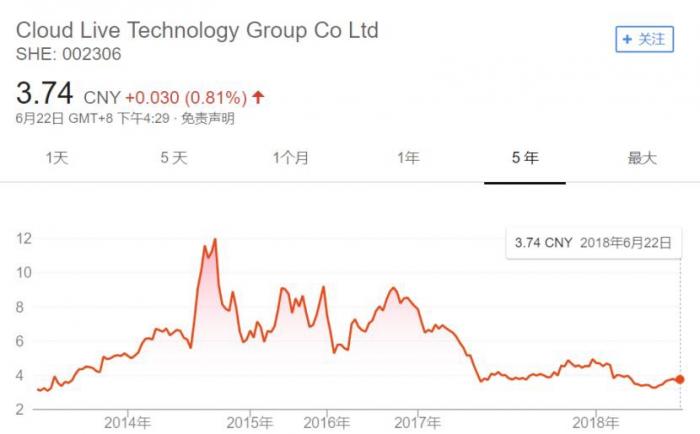Click the Cloud Live Technology Group title
This screenshot has width=700, height=434.
coord(198,30)
